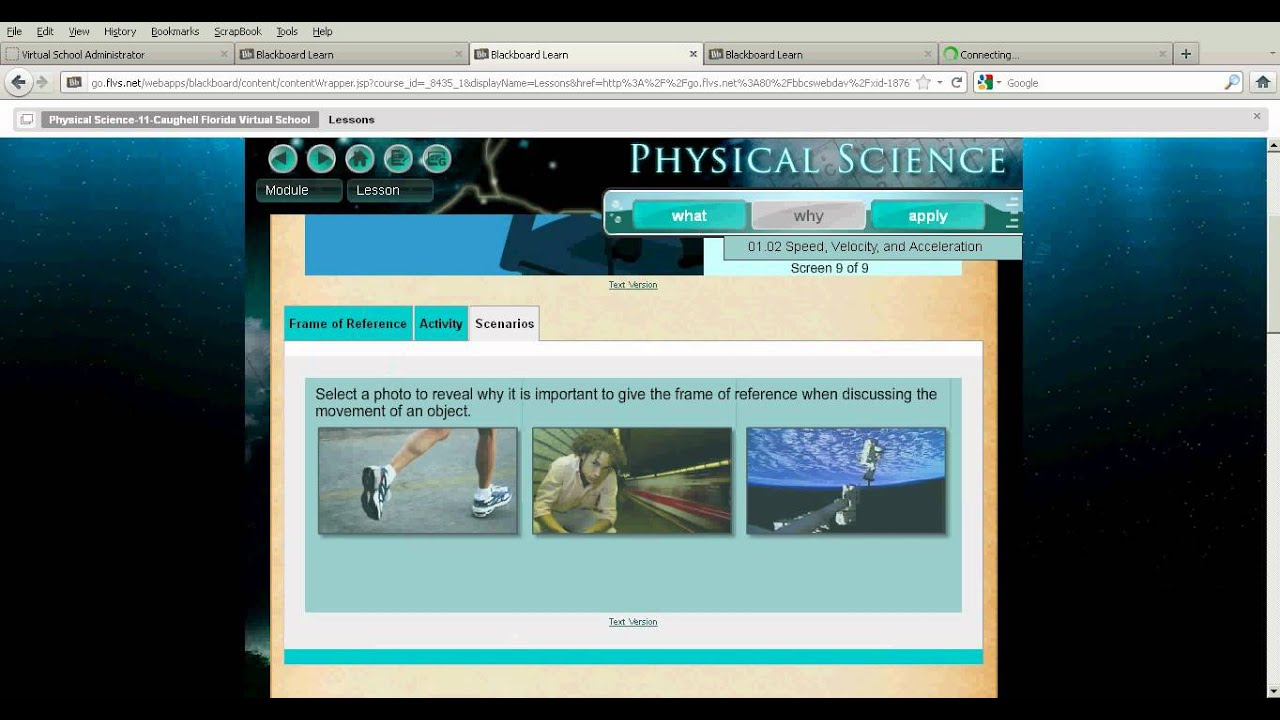Click the 'Screen 9 of 9' indicator
Viewport: 1280px width, 720px height.
(x=829, y=268)
